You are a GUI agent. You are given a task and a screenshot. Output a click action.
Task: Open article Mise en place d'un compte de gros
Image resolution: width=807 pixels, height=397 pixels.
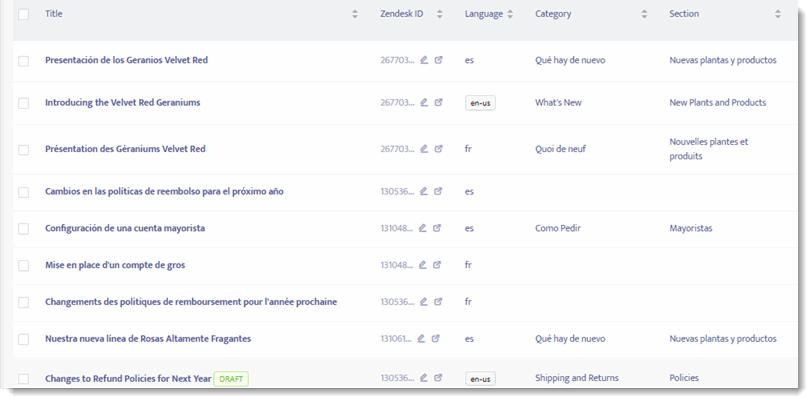point(115,265)
